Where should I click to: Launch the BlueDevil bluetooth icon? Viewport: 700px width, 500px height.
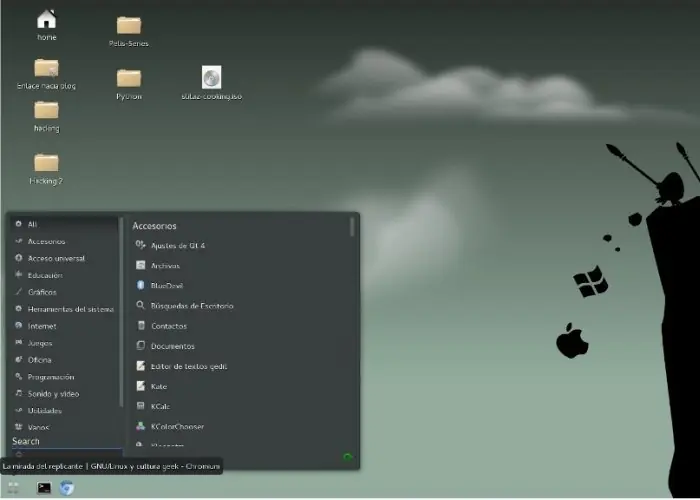tap(141, 285)
